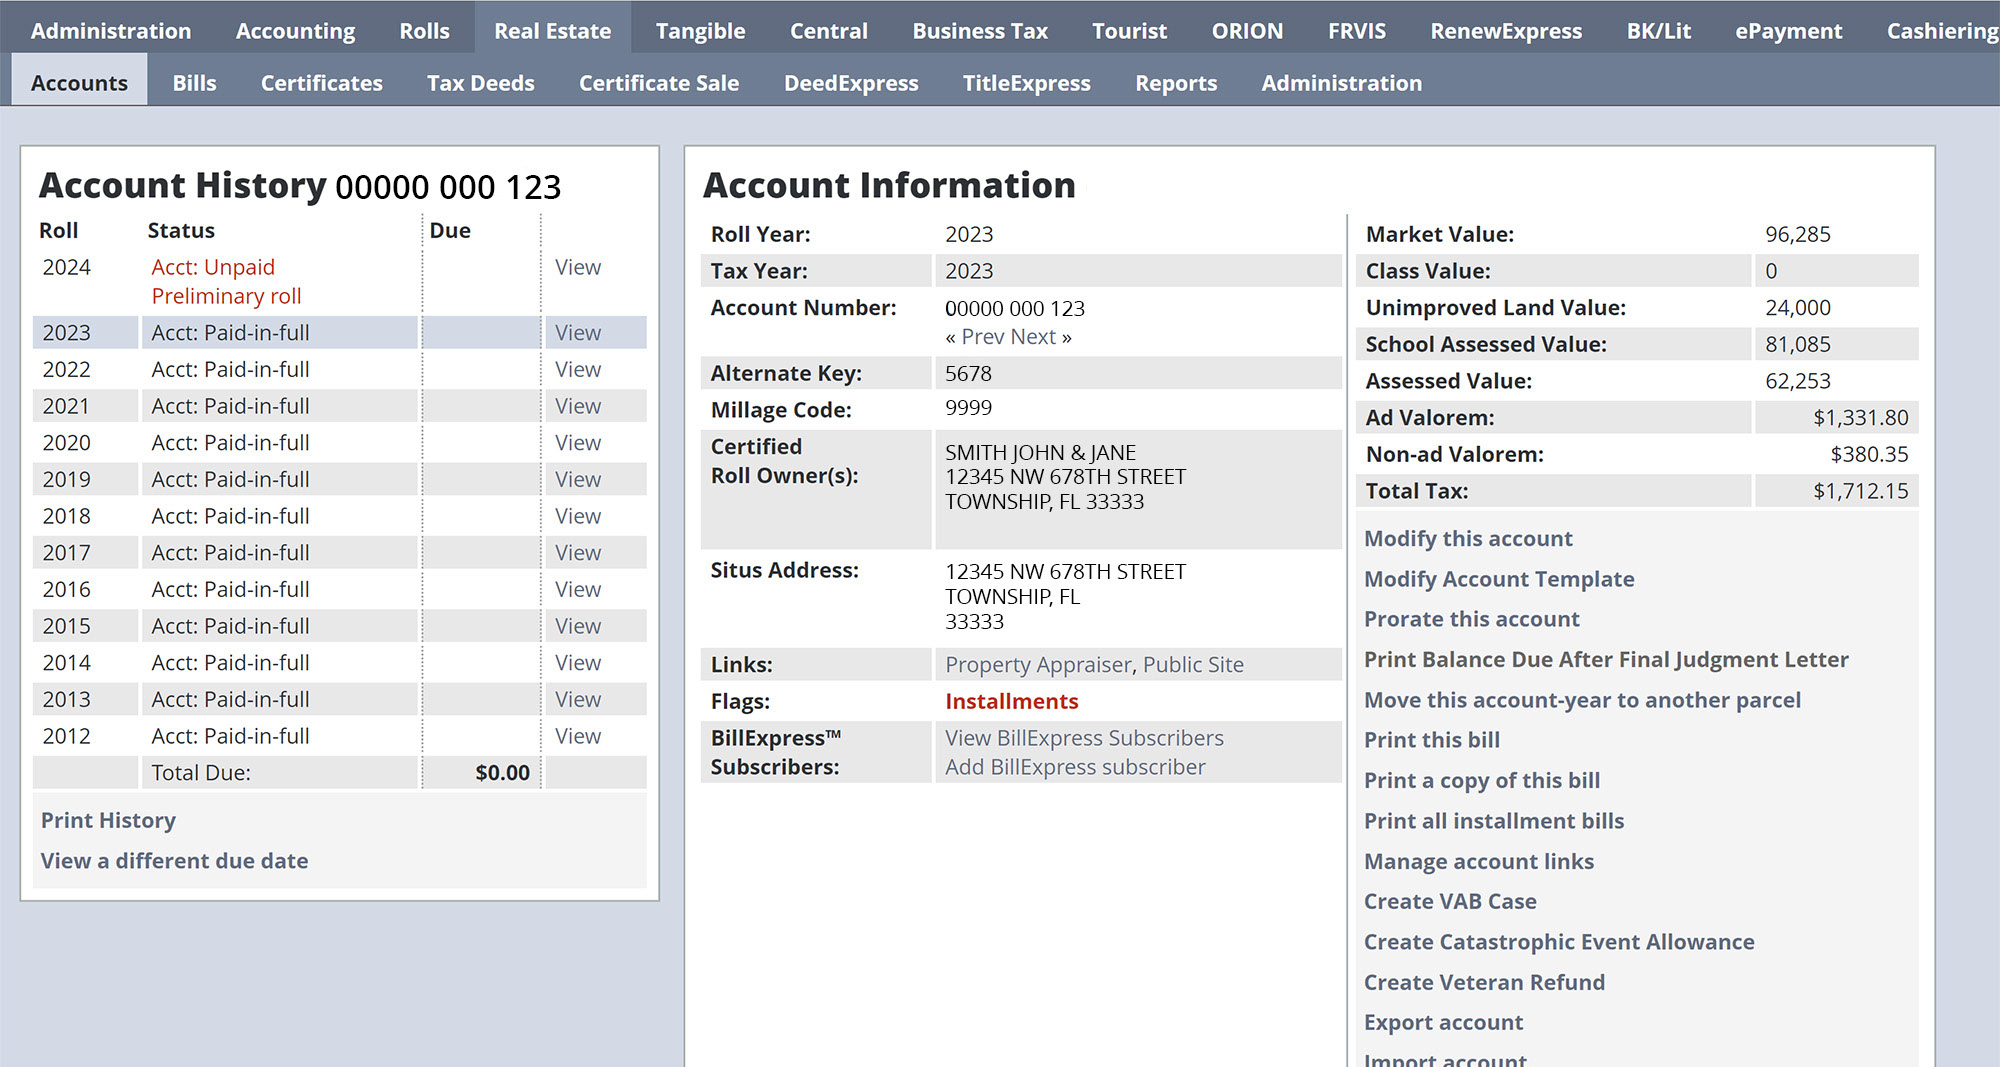Open the Accounting top menu
The image size is (2000, 1067).
295,31
